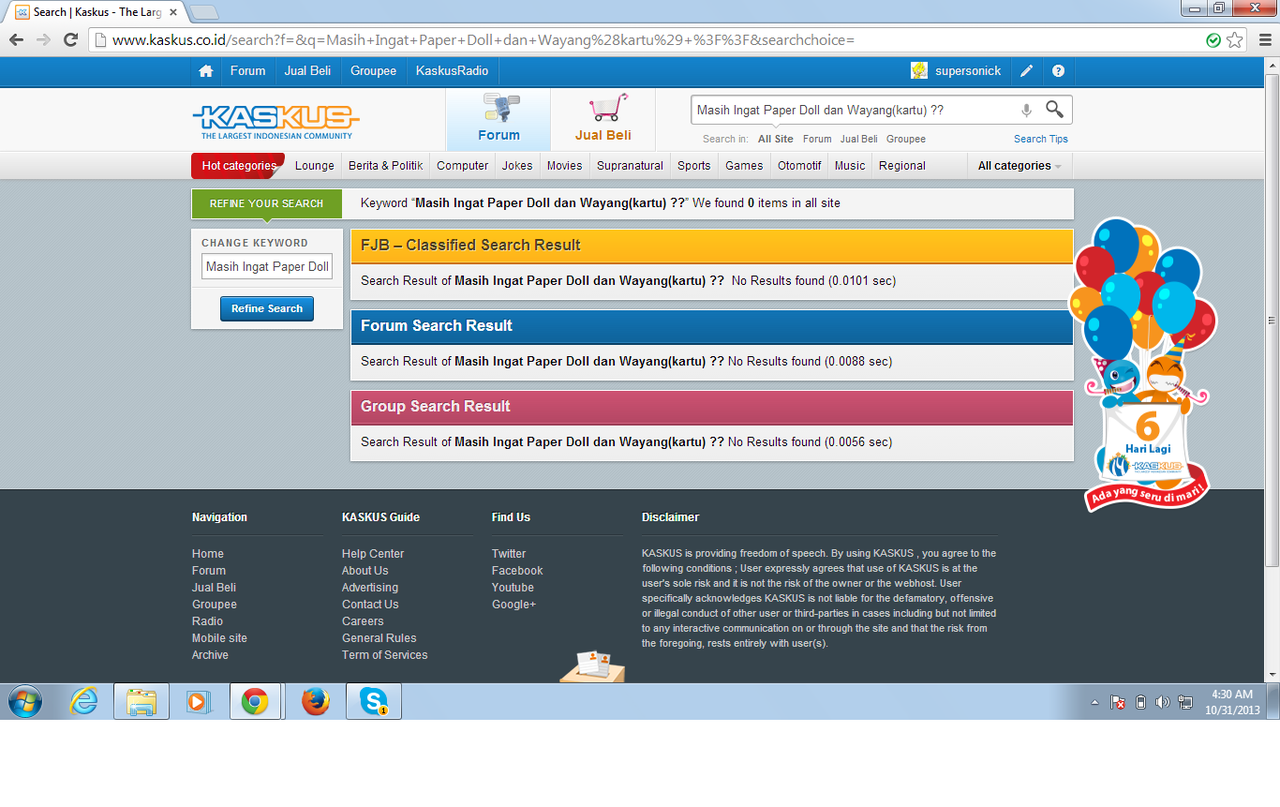The image size is (1280, 807).
Task: Open the Sports category
Action: coord(694,166)
